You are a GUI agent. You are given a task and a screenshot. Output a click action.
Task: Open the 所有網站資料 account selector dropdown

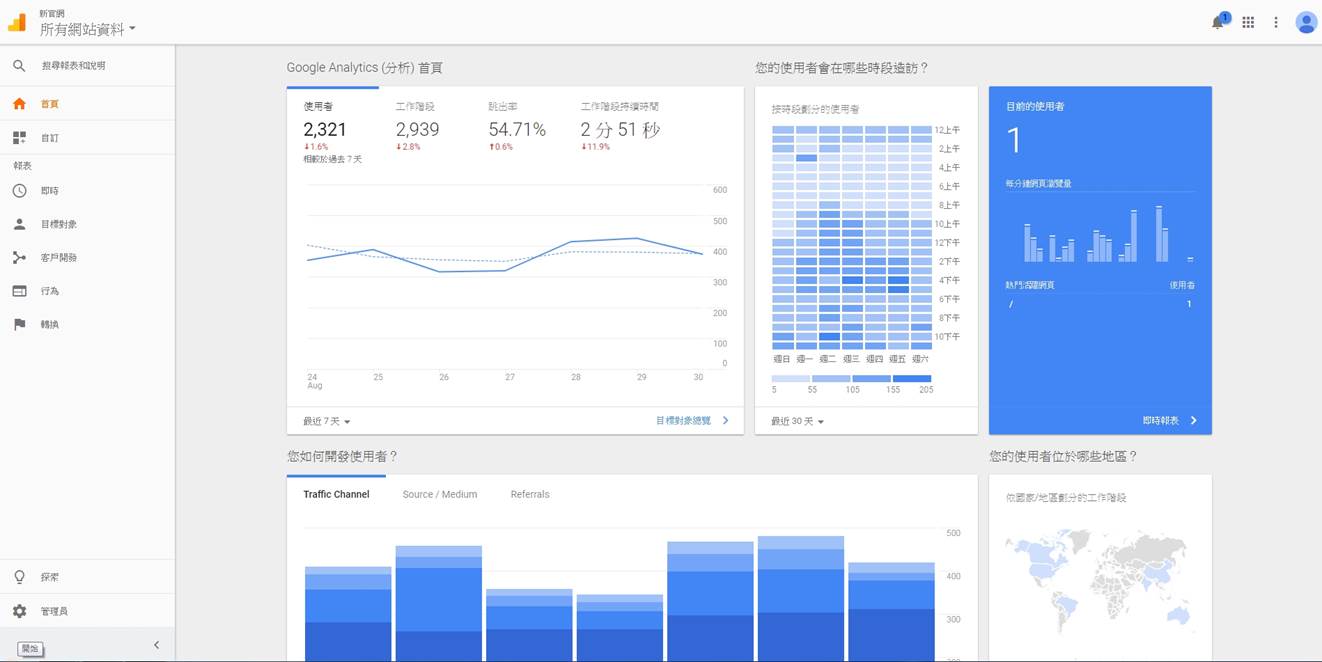coord(85,26)
